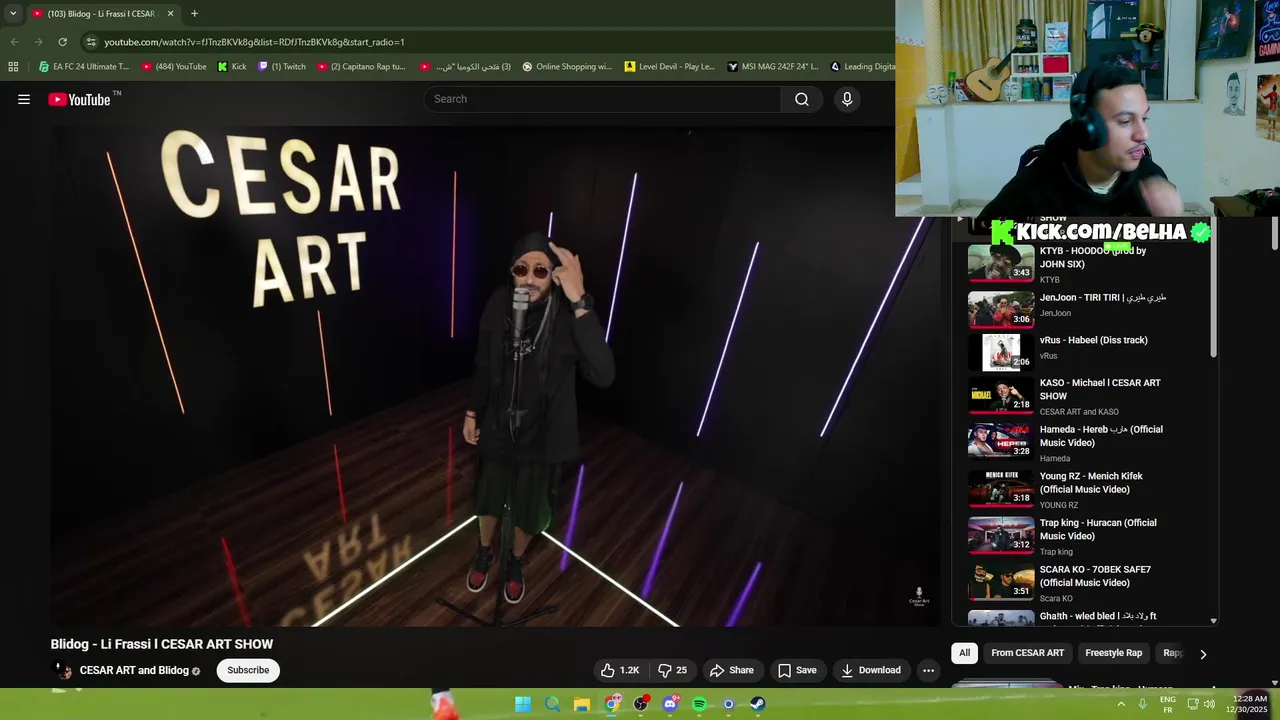Open the Windows Start menu

click(522, 704)
